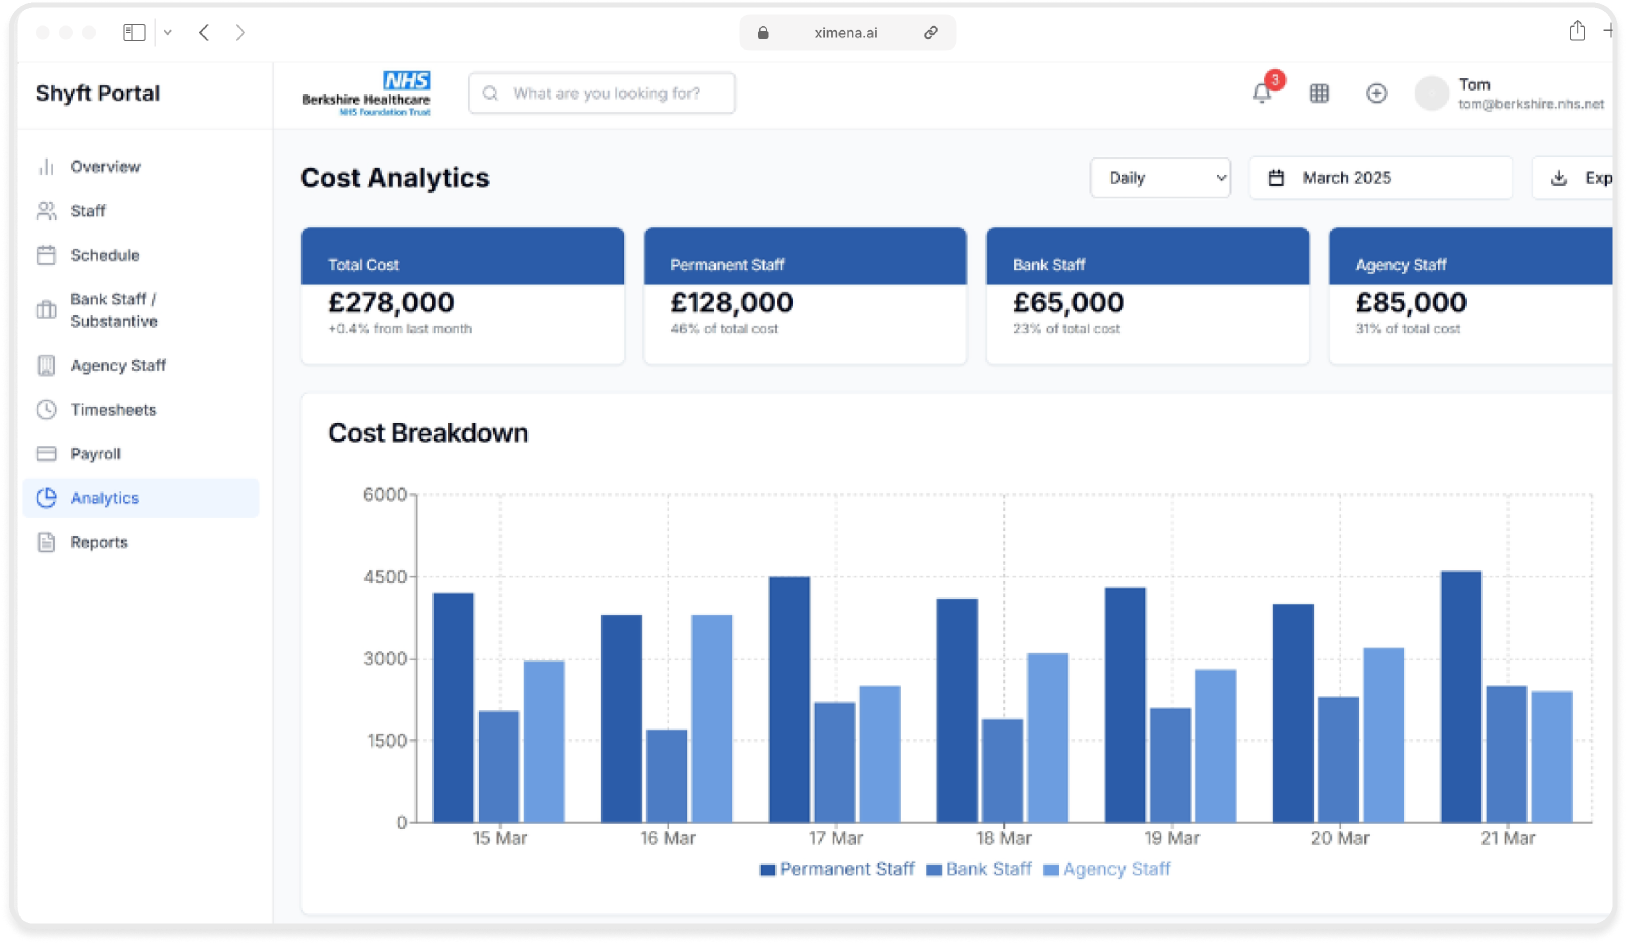1627x944 pixels.
Task: Click the link icon in address bar
Action: (931, 33)
